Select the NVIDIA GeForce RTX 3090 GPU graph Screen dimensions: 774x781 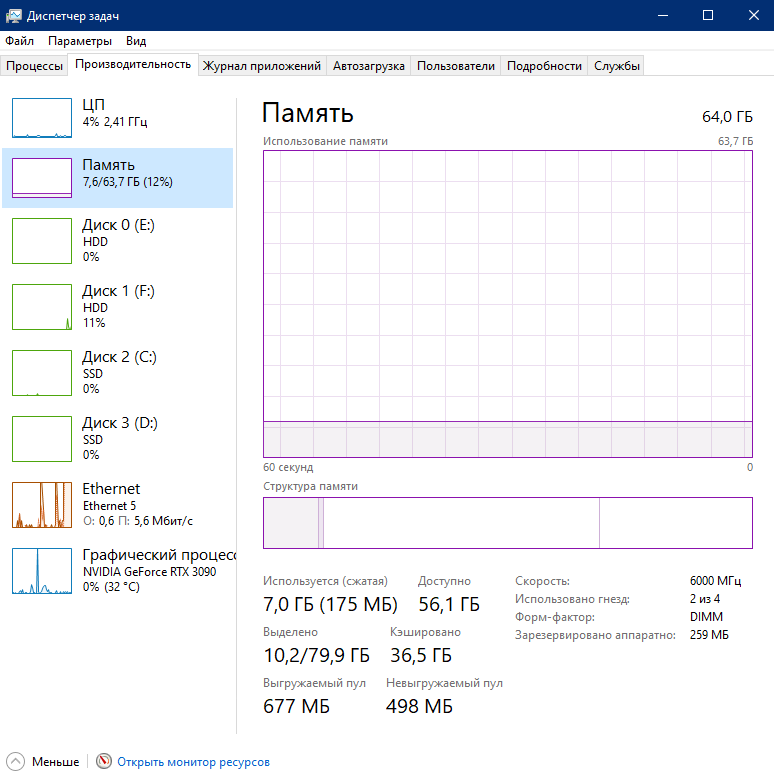[x=42, y=571]
